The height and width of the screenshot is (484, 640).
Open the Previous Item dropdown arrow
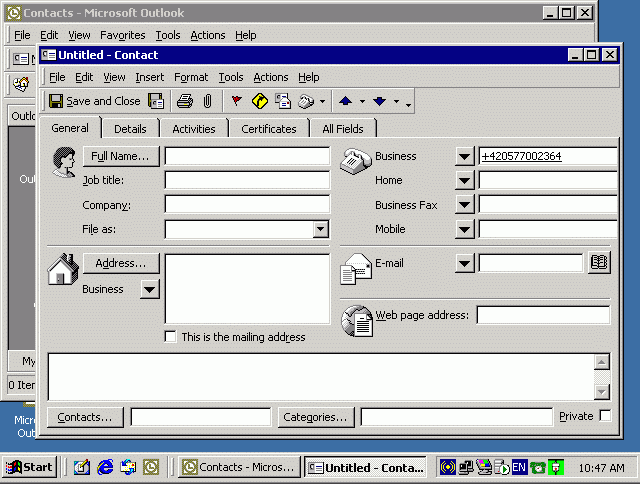coord(362,101)
